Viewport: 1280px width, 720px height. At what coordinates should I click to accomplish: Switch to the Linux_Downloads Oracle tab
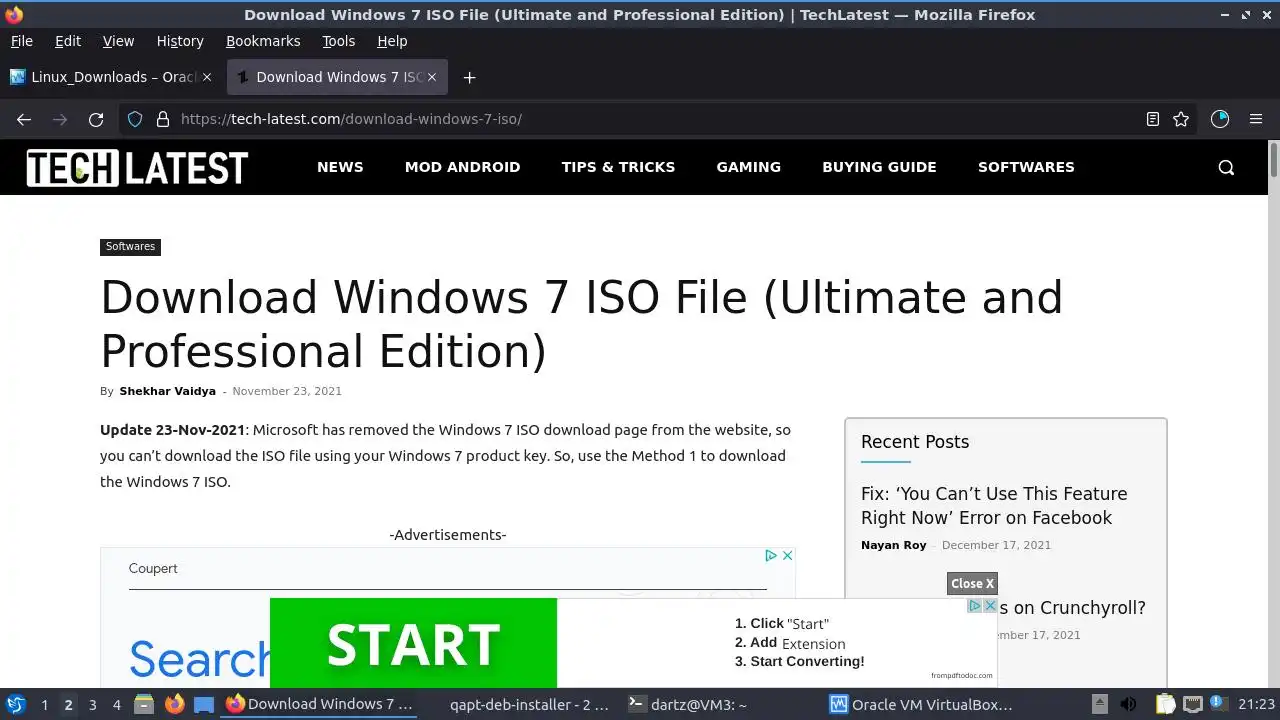click(110, 77)
